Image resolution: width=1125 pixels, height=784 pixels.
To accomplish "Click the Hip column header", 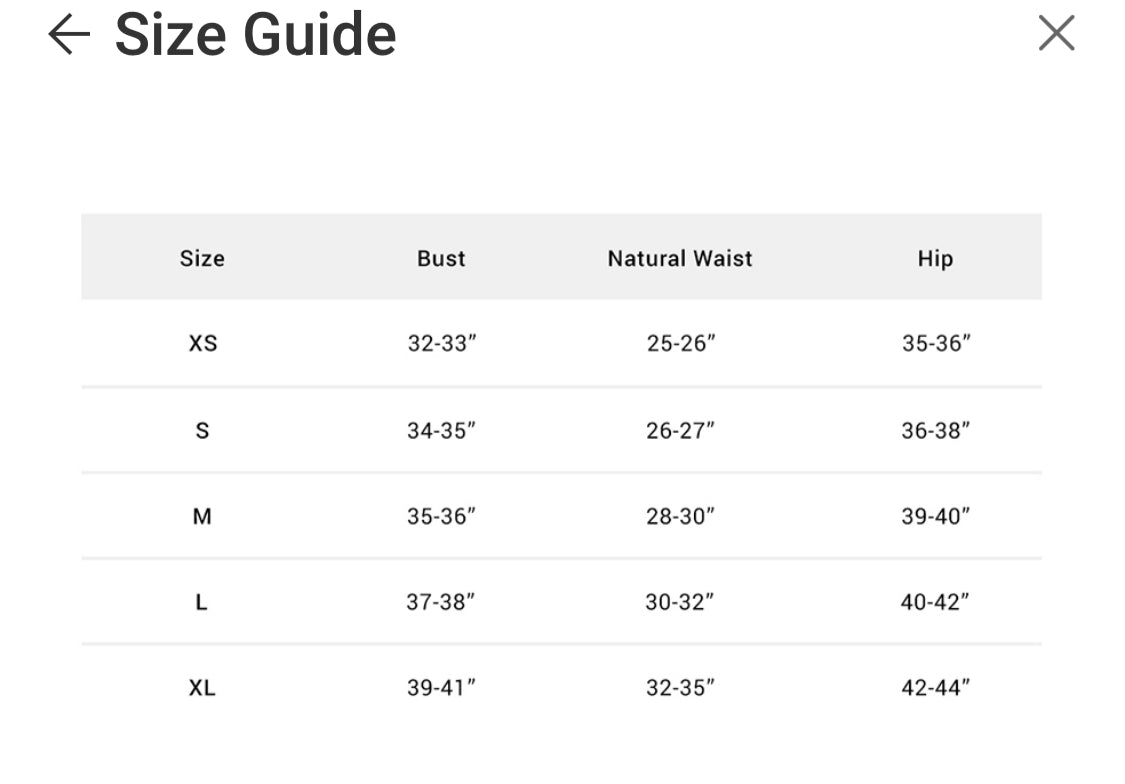I will 935,258.
